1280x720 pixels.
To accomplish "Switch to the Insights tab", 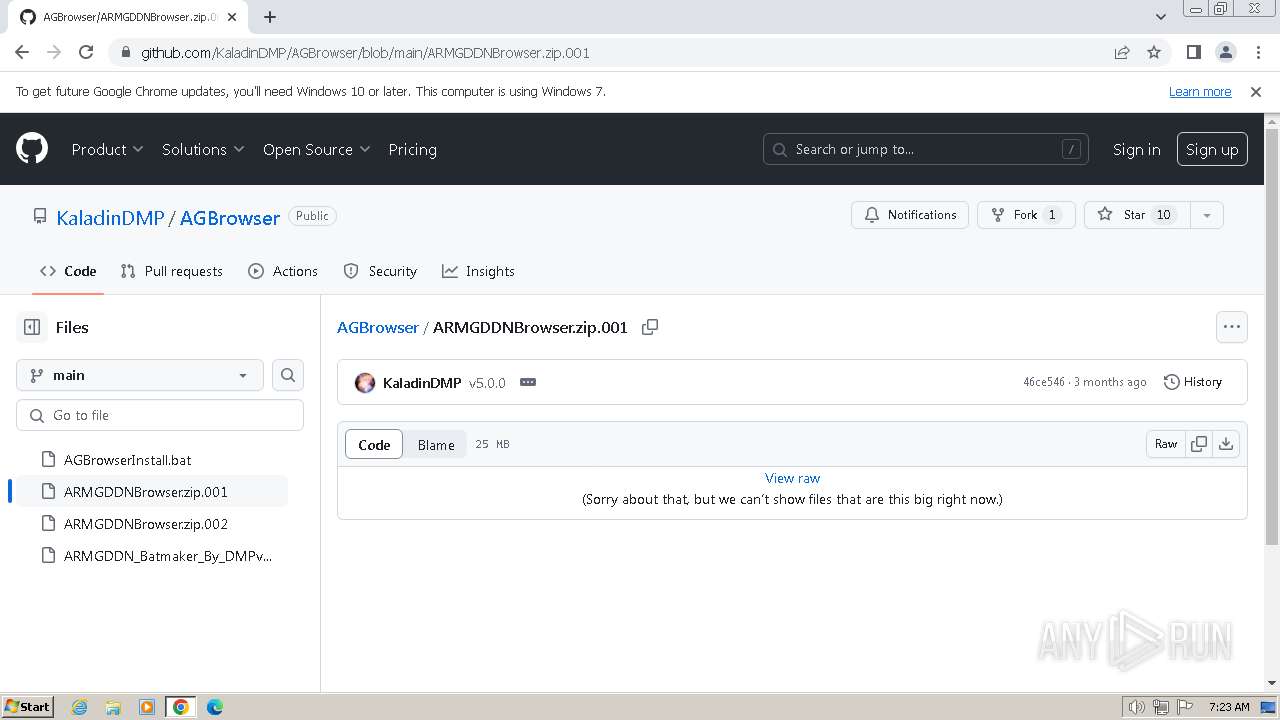I will 478,271.
